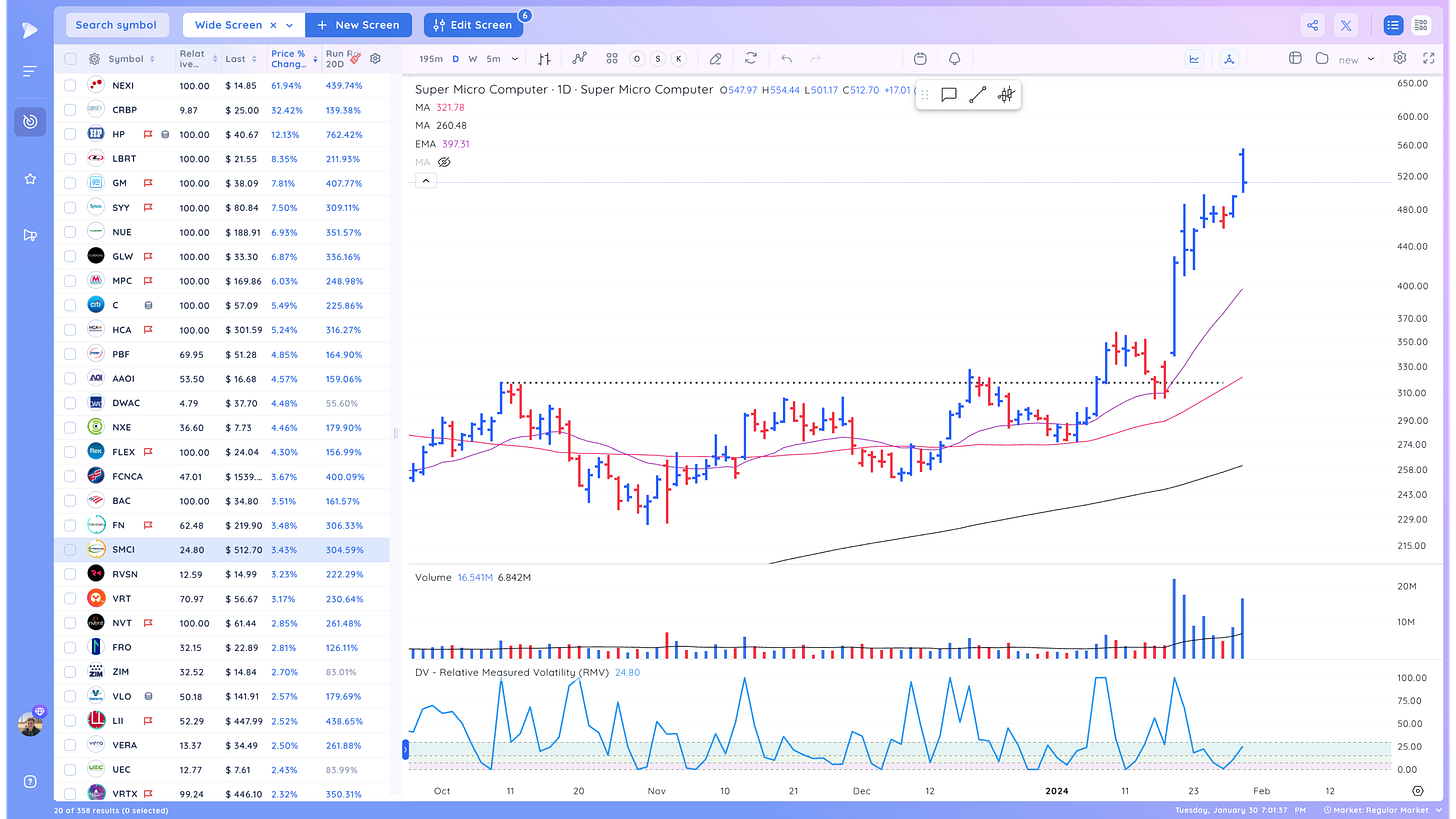The image size is (1456, 819).
Task: Open the four-squares layout templates icon
Action: [612, 59]
